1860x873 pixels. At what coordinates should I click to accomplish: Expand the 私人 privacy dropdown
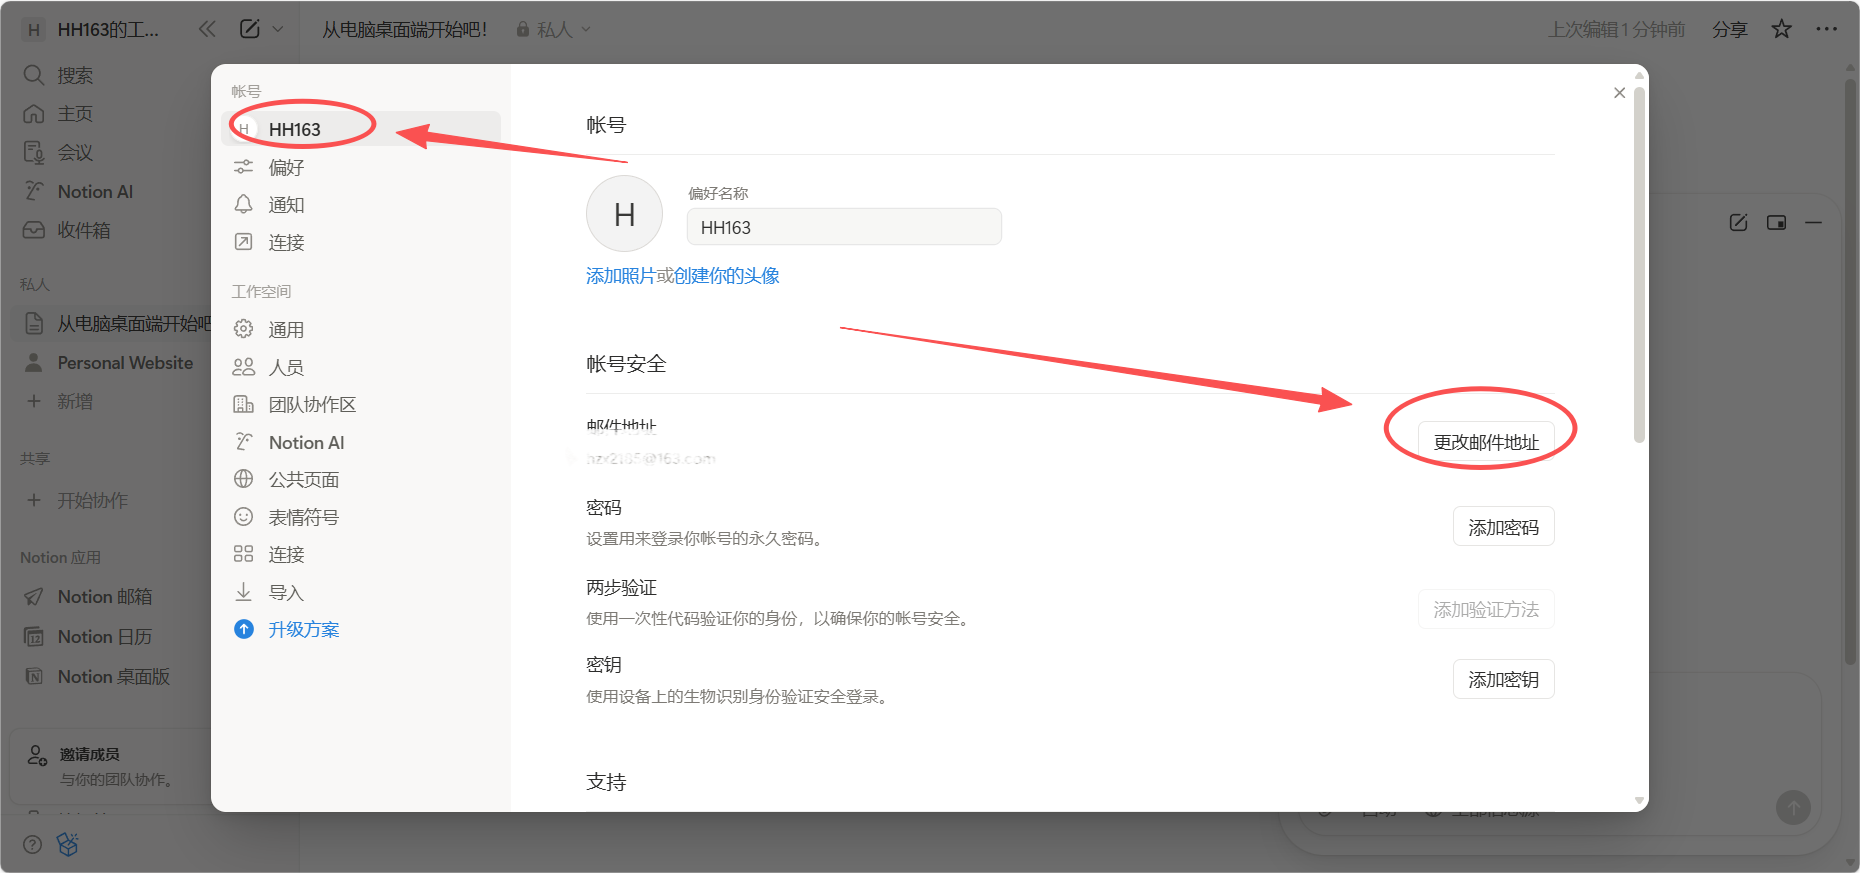click(554, 30)
